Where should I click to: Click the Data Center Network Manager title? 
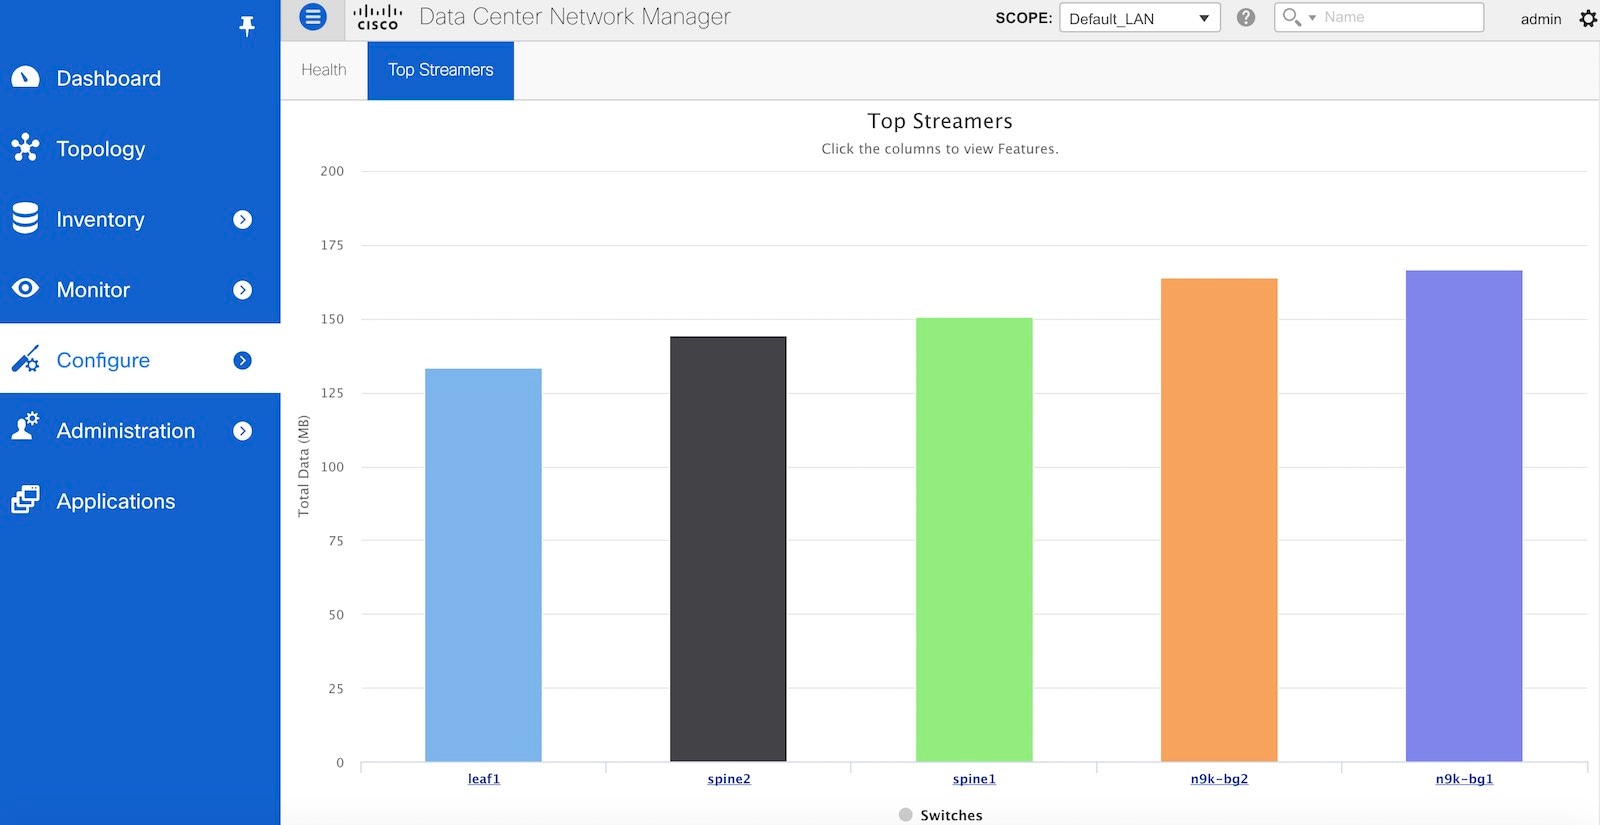[575, 17]
